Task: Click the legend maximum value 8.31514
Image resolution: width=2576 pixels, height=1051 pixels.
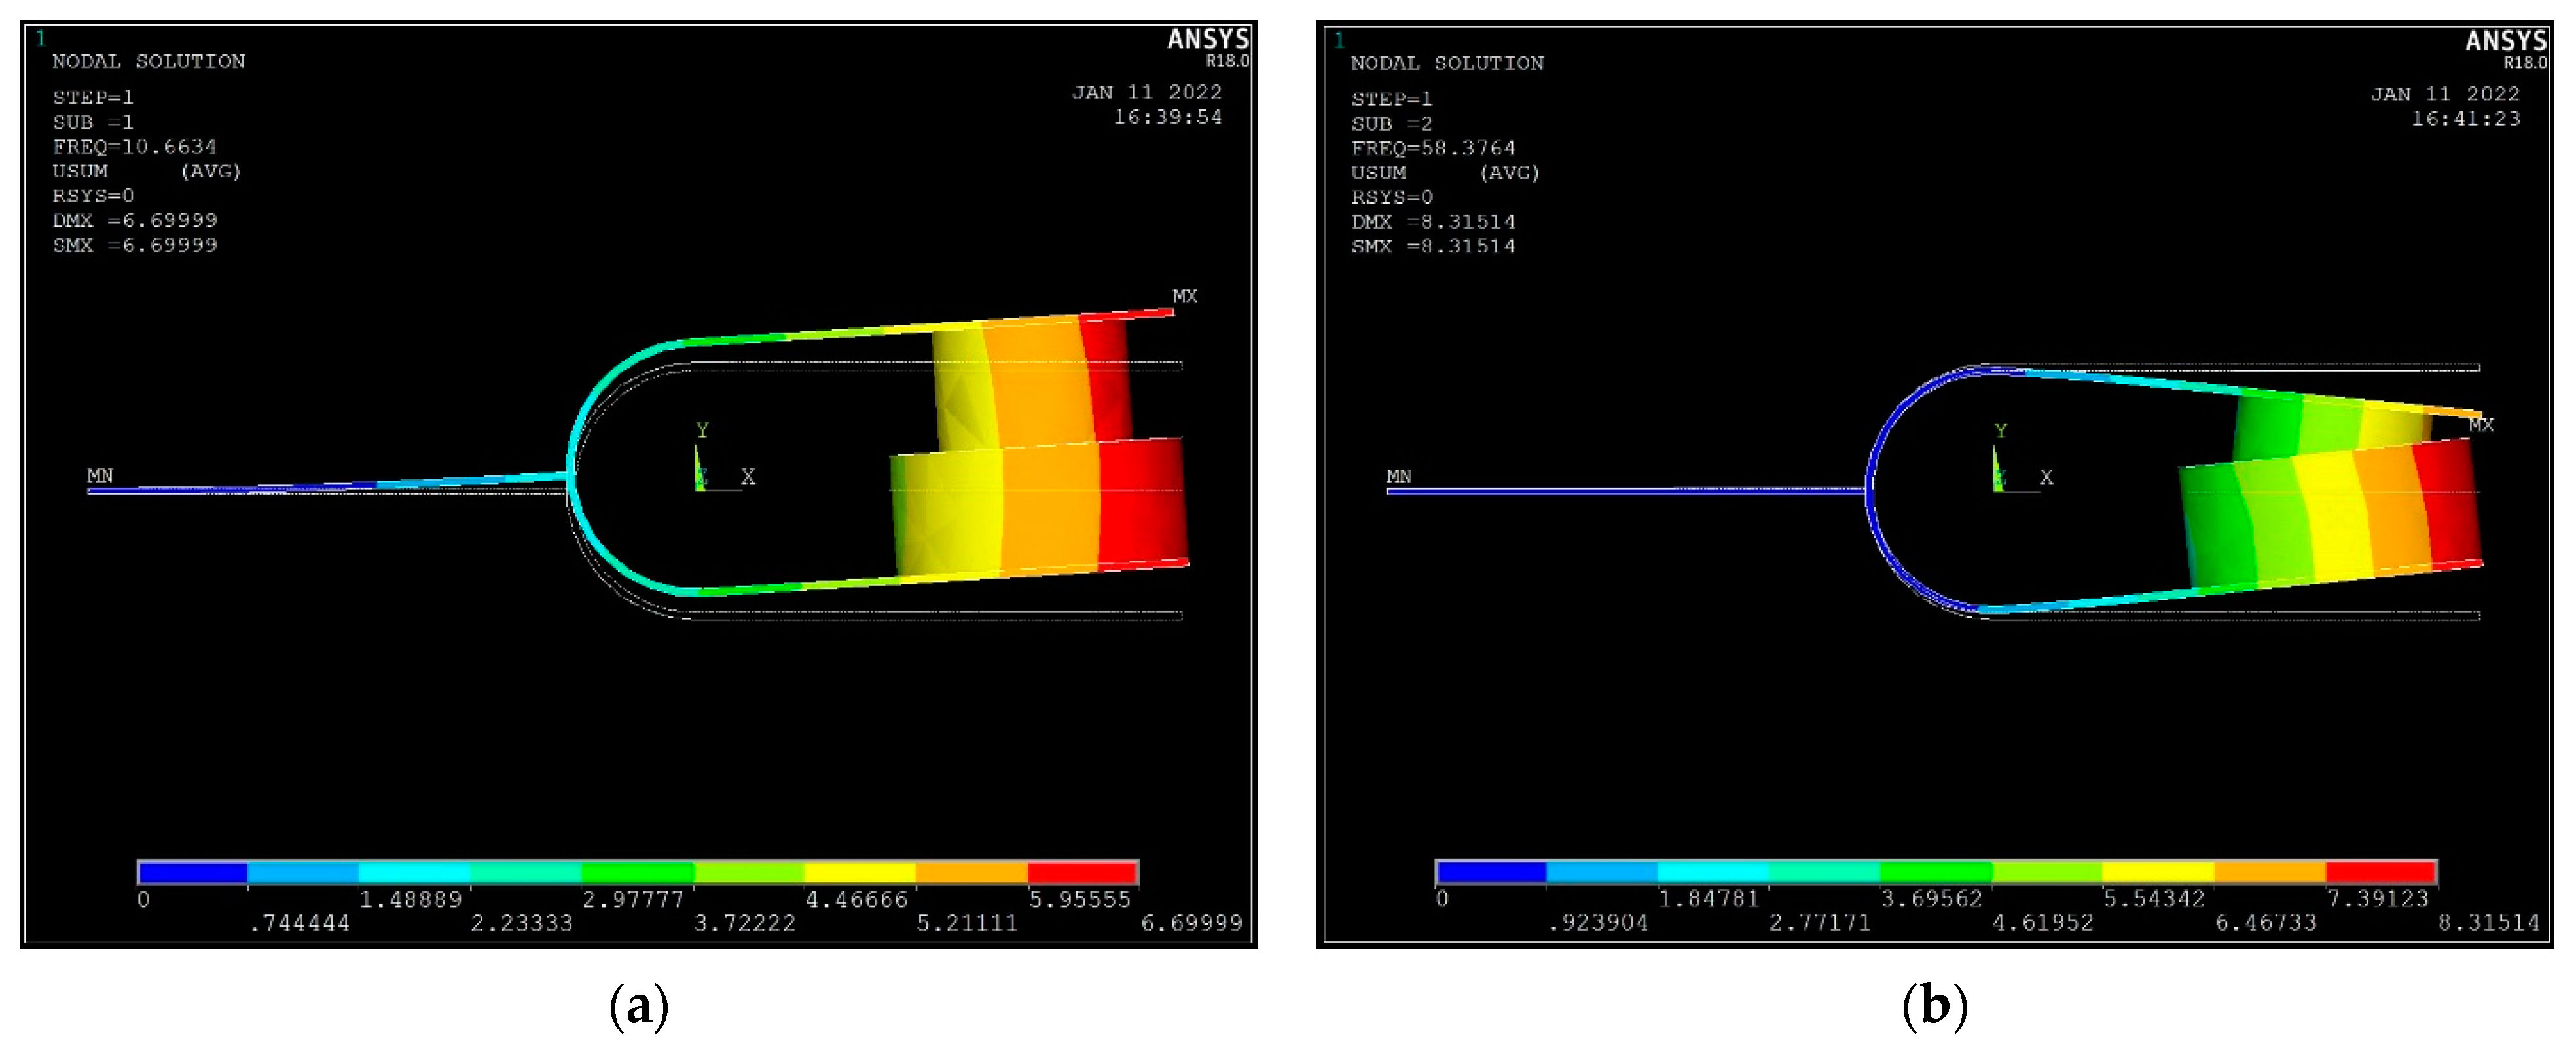Action: [2488, 922]
